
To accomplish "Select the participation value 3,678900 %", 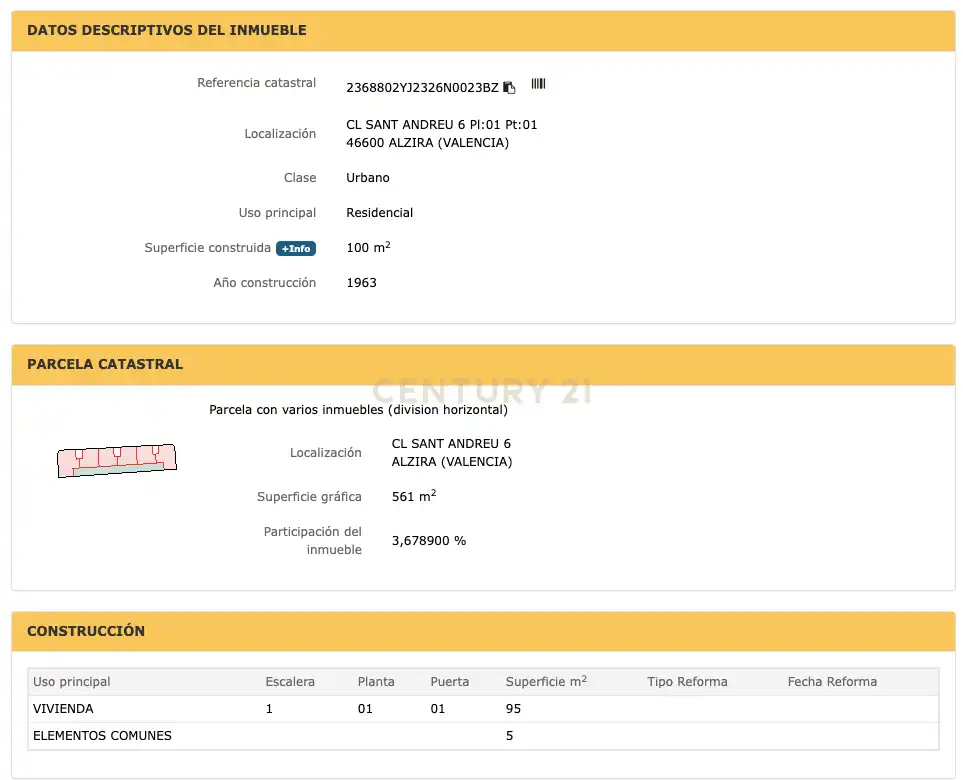I will point(429,540).
